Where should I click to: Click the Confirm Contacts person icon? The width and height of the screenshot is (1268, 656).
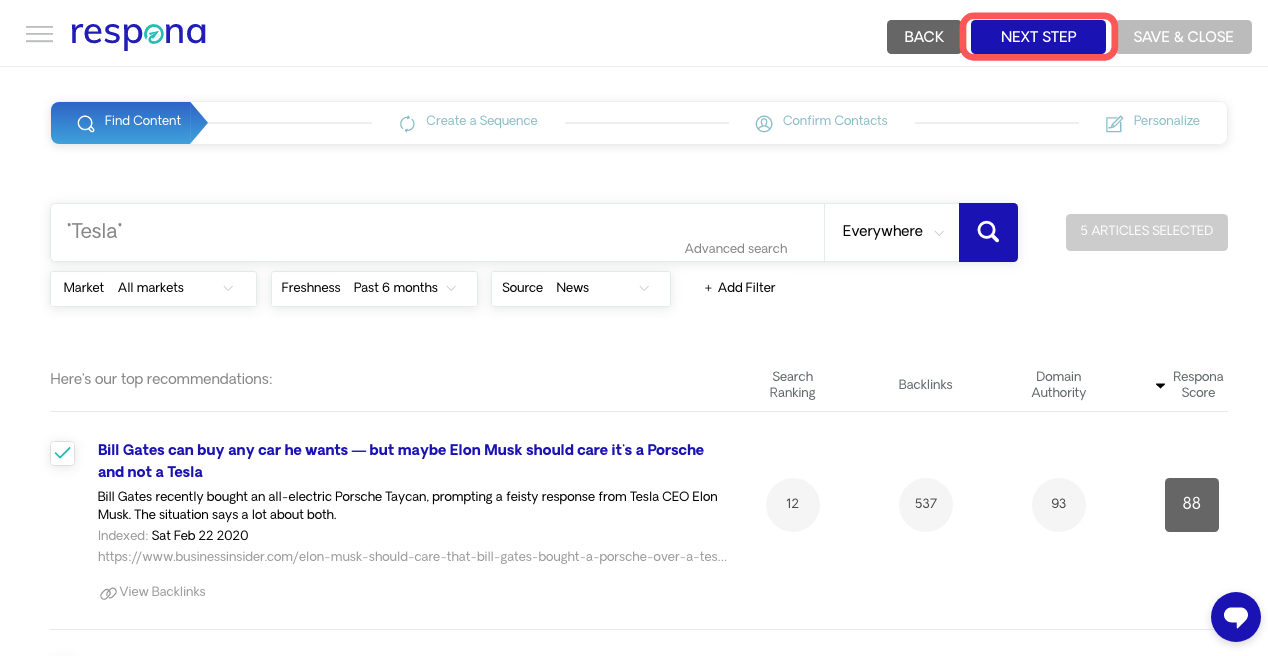point(764,123)
